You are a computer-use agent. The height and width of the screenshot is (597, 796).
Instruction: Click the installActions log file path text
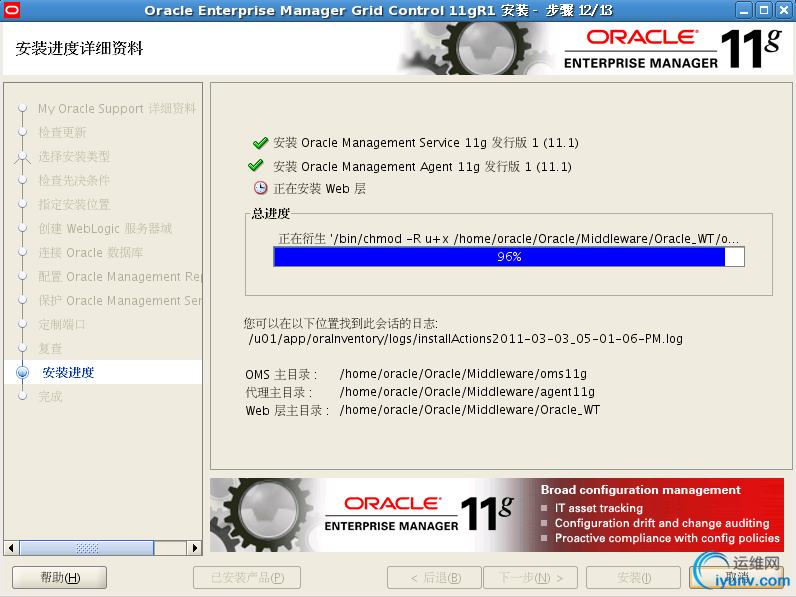466,339
